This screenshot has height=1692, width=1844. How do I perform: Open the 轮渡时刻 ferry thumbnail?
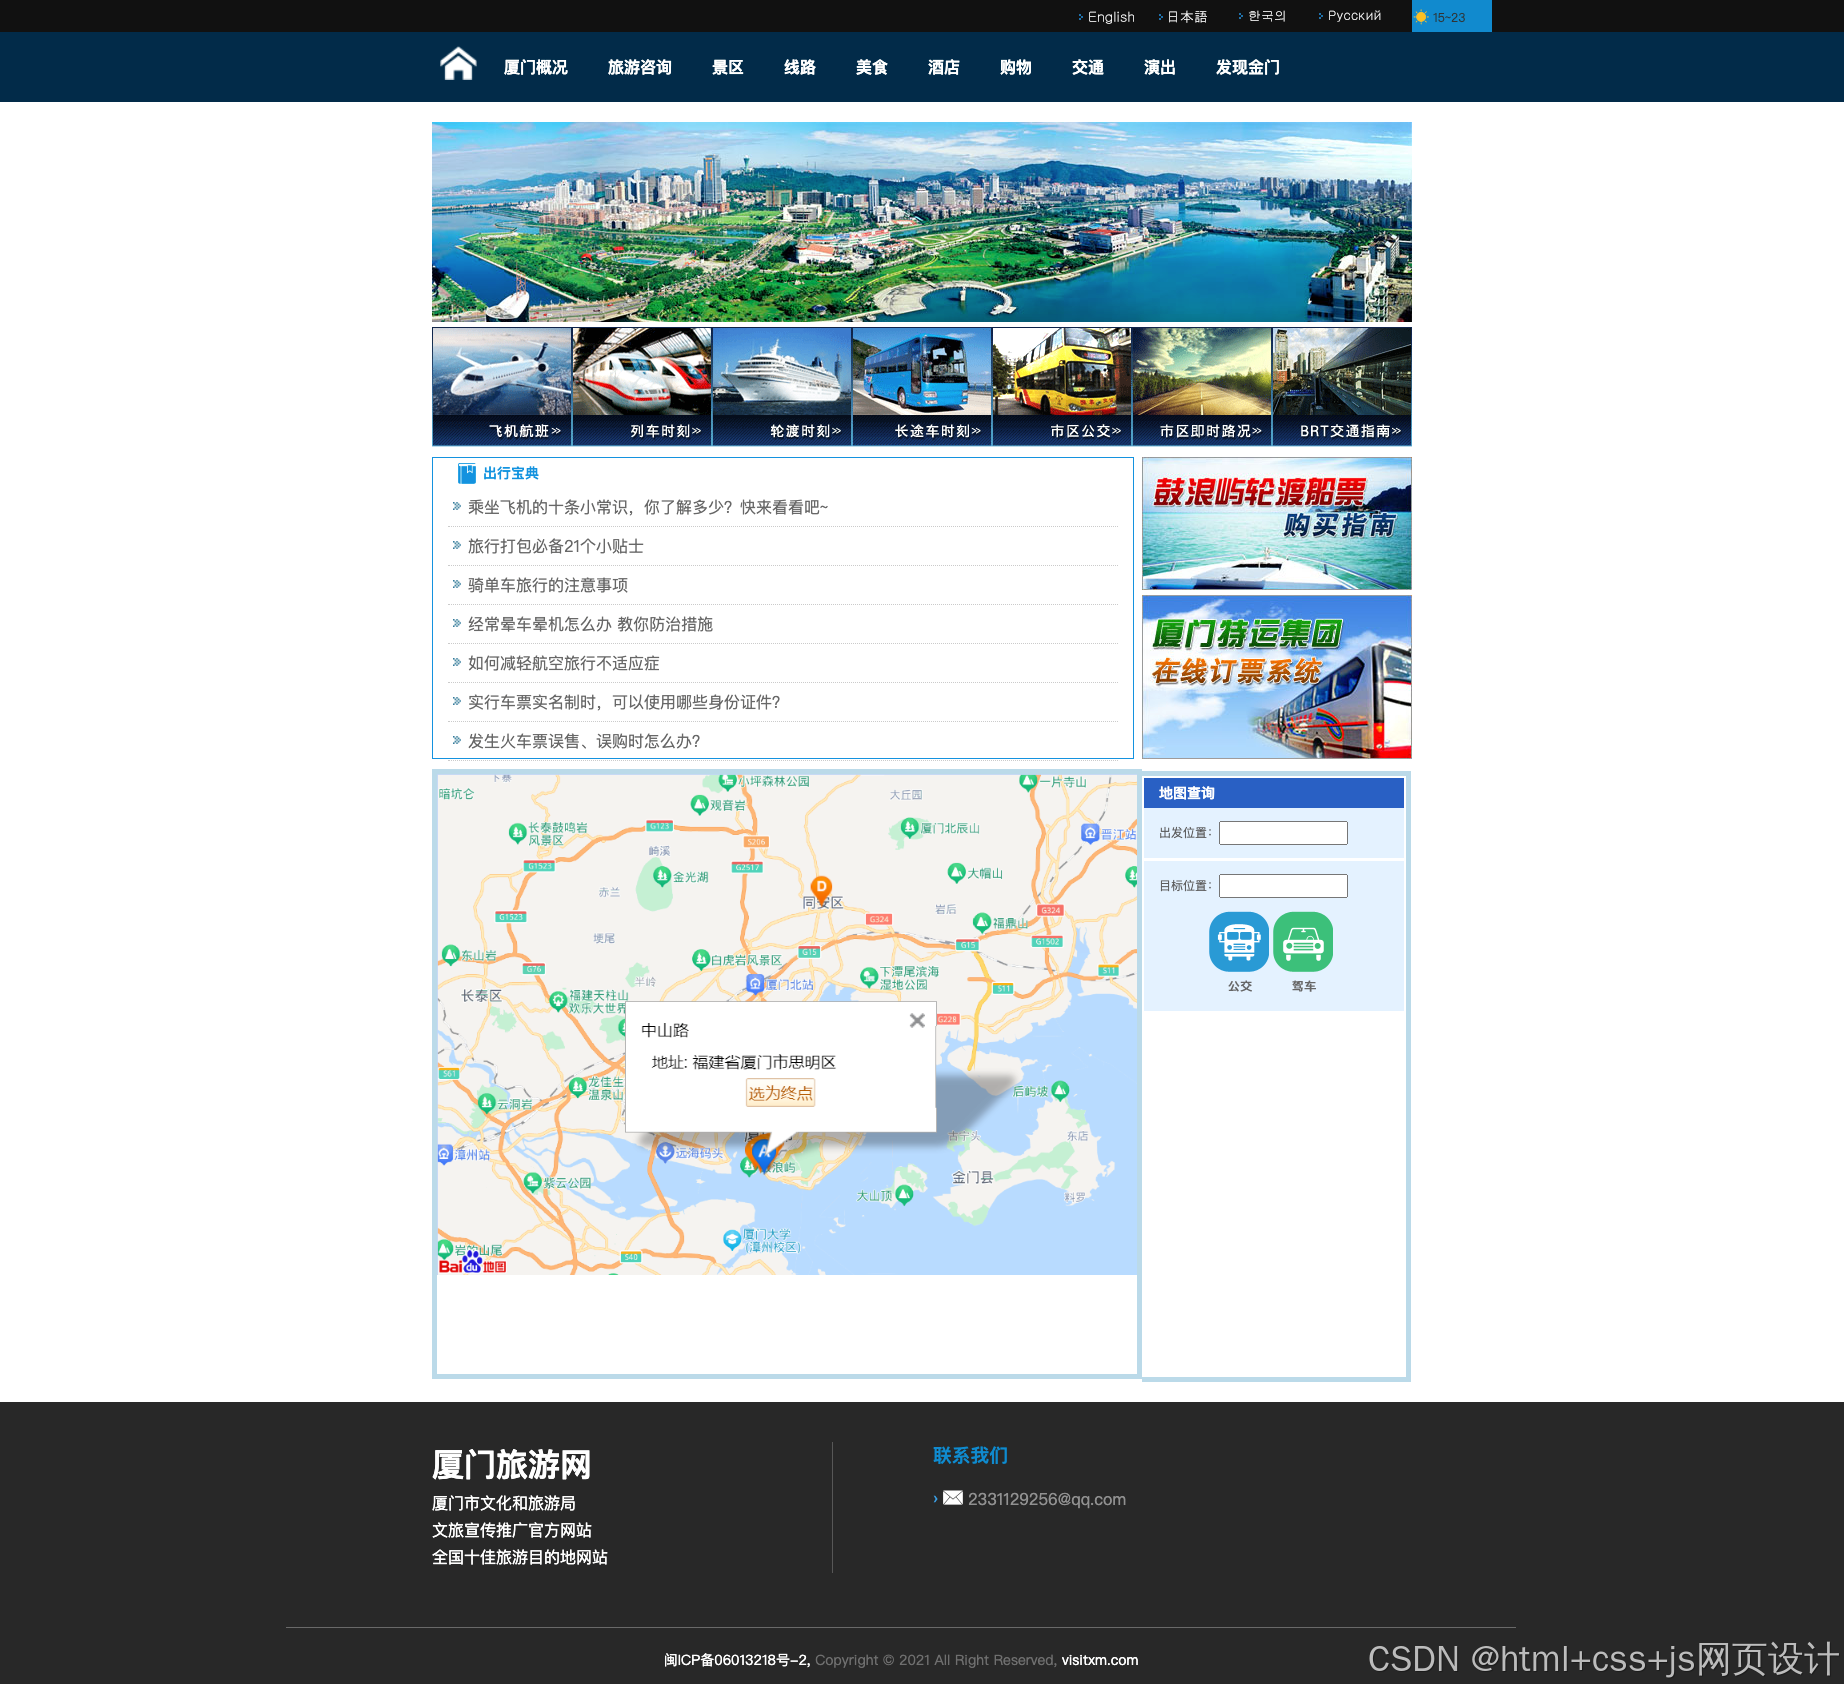click(x=782, y=386)
